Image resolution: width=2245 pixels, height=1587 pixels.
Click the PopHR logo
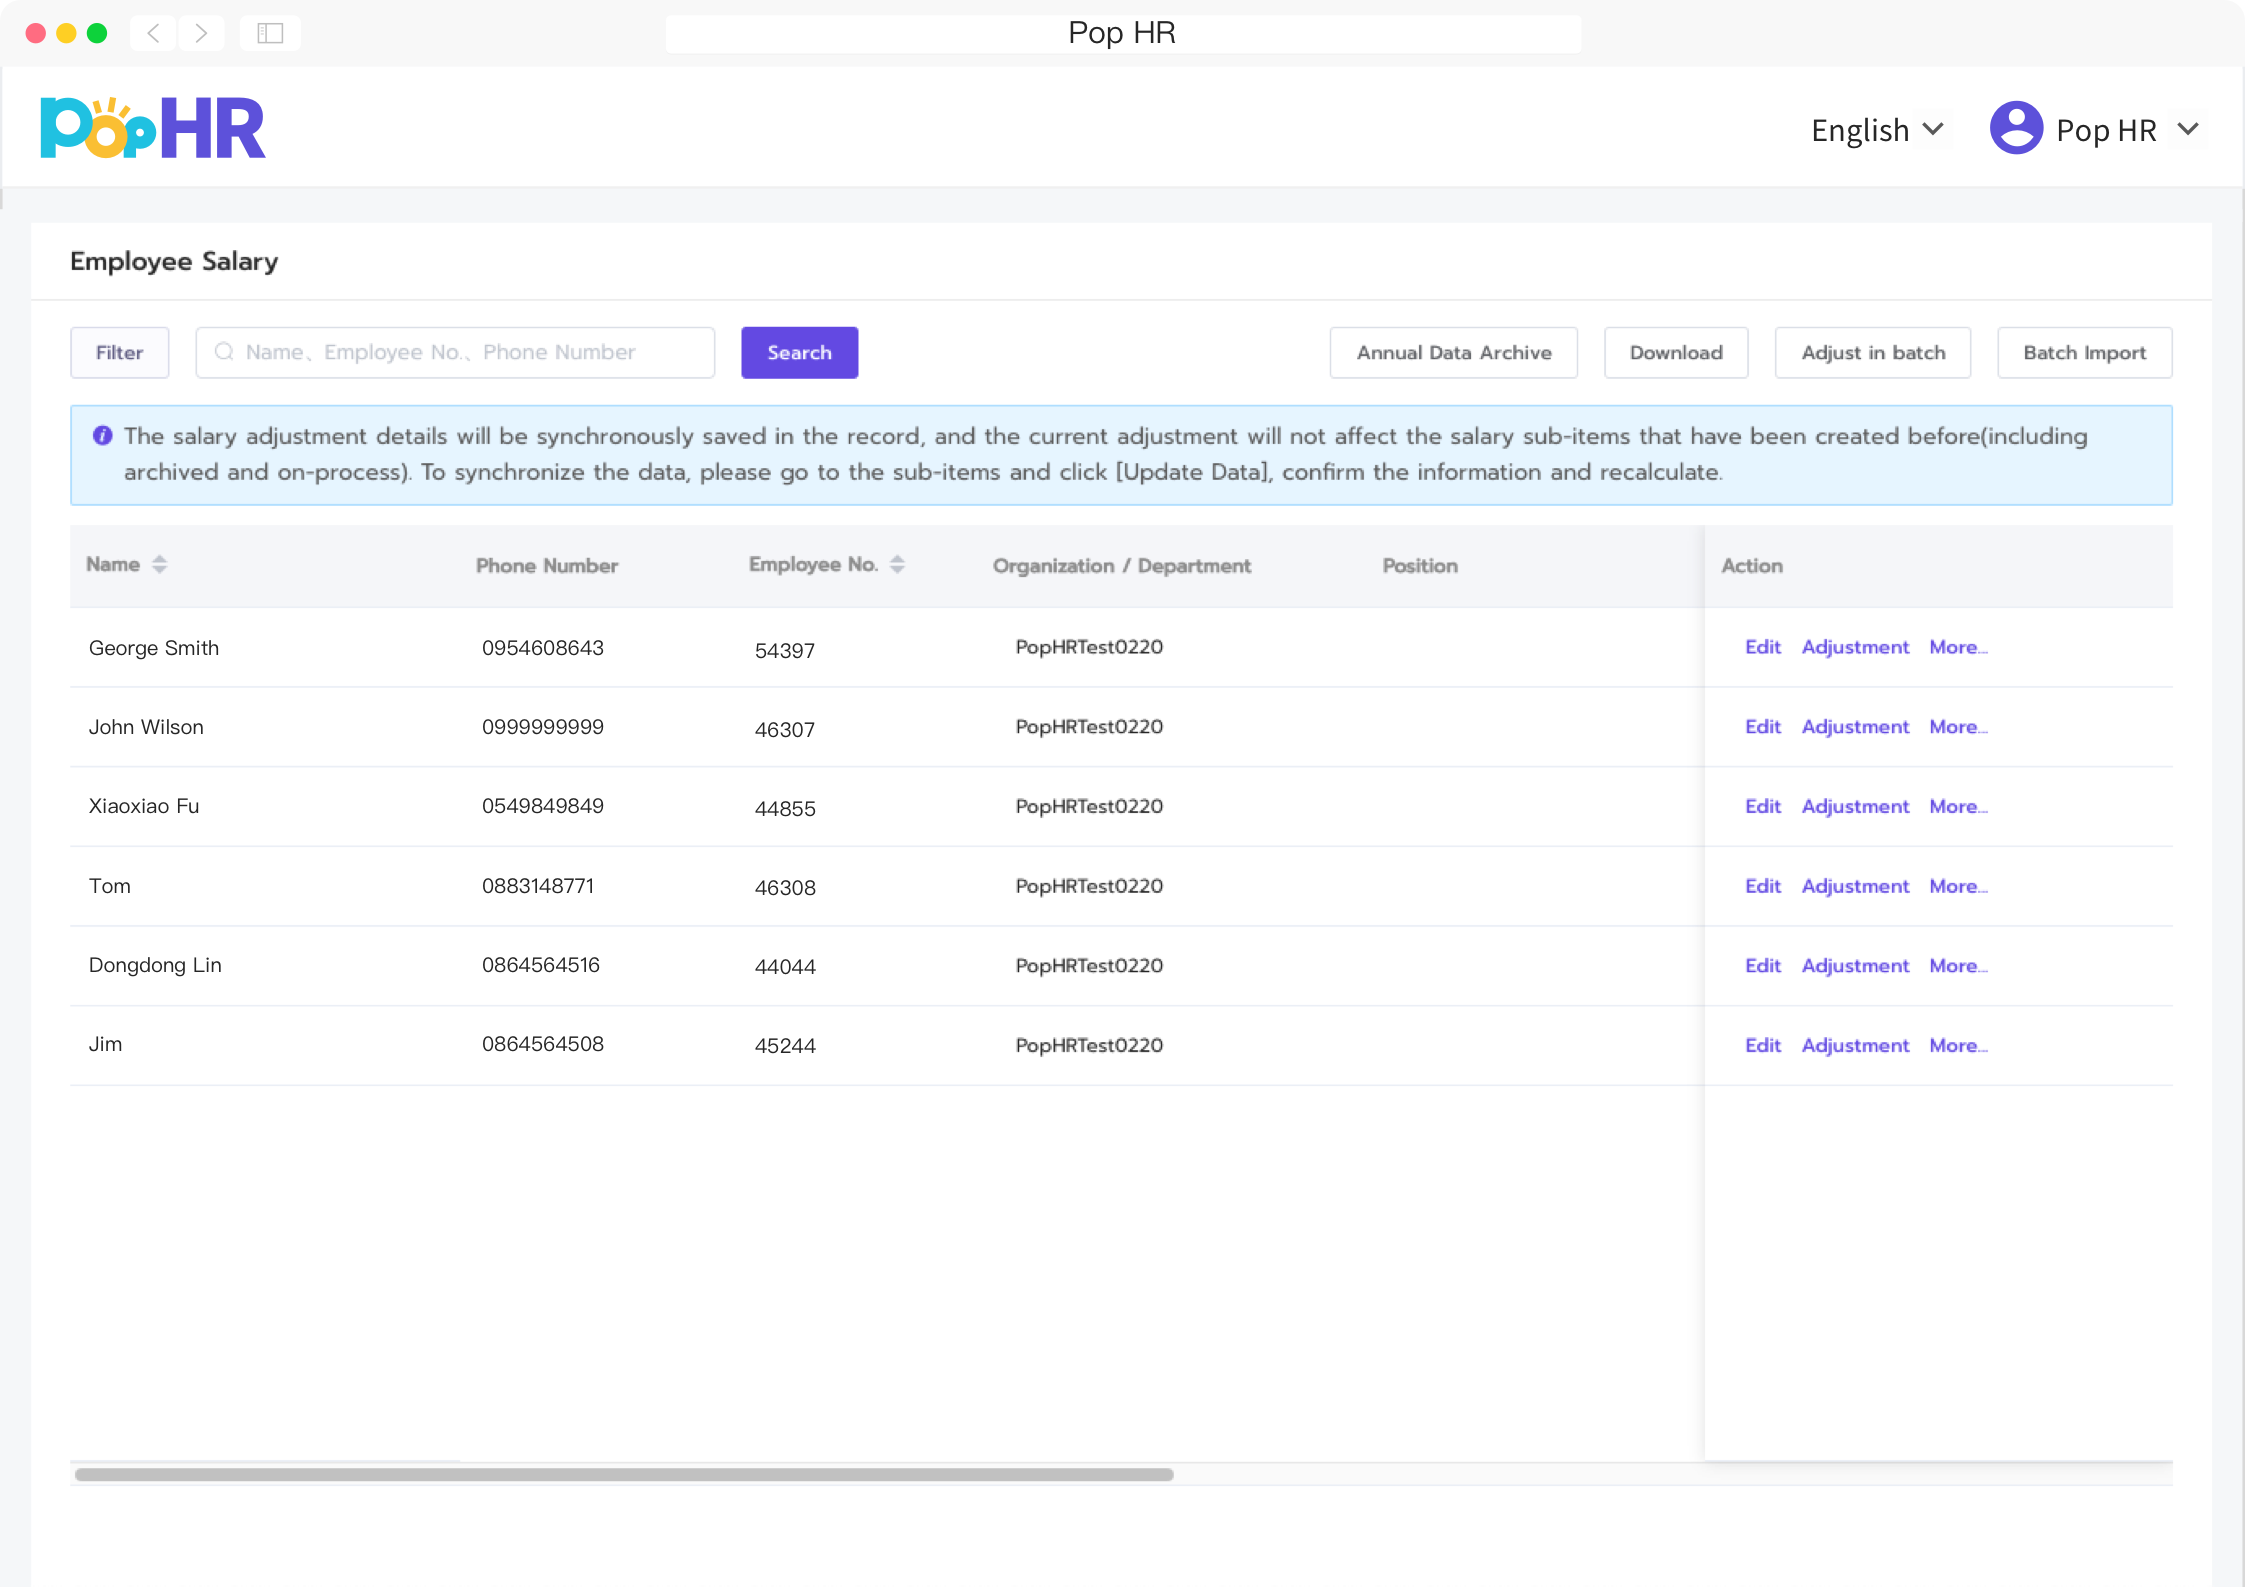pos(153,128)
